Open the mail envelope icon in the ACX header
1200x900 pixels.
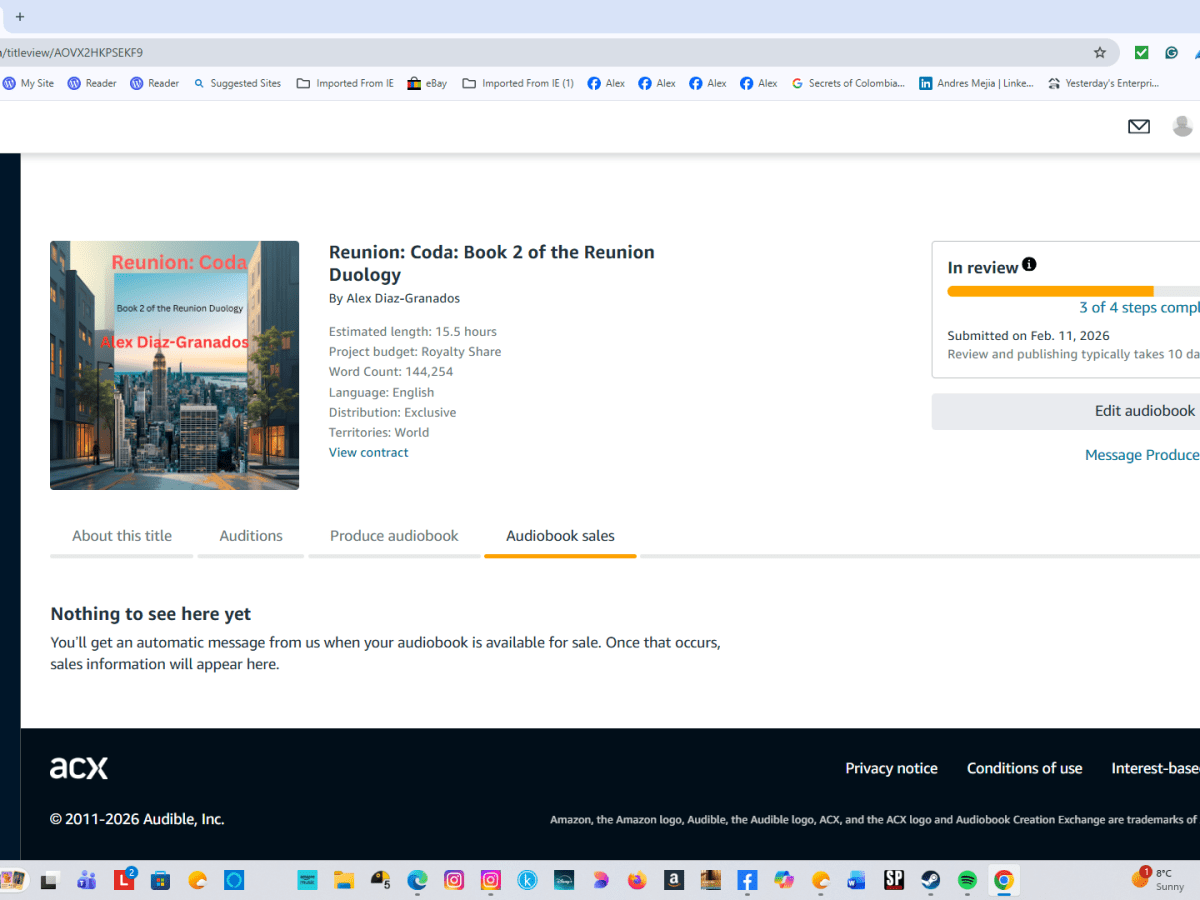(x=1138, y=126)
